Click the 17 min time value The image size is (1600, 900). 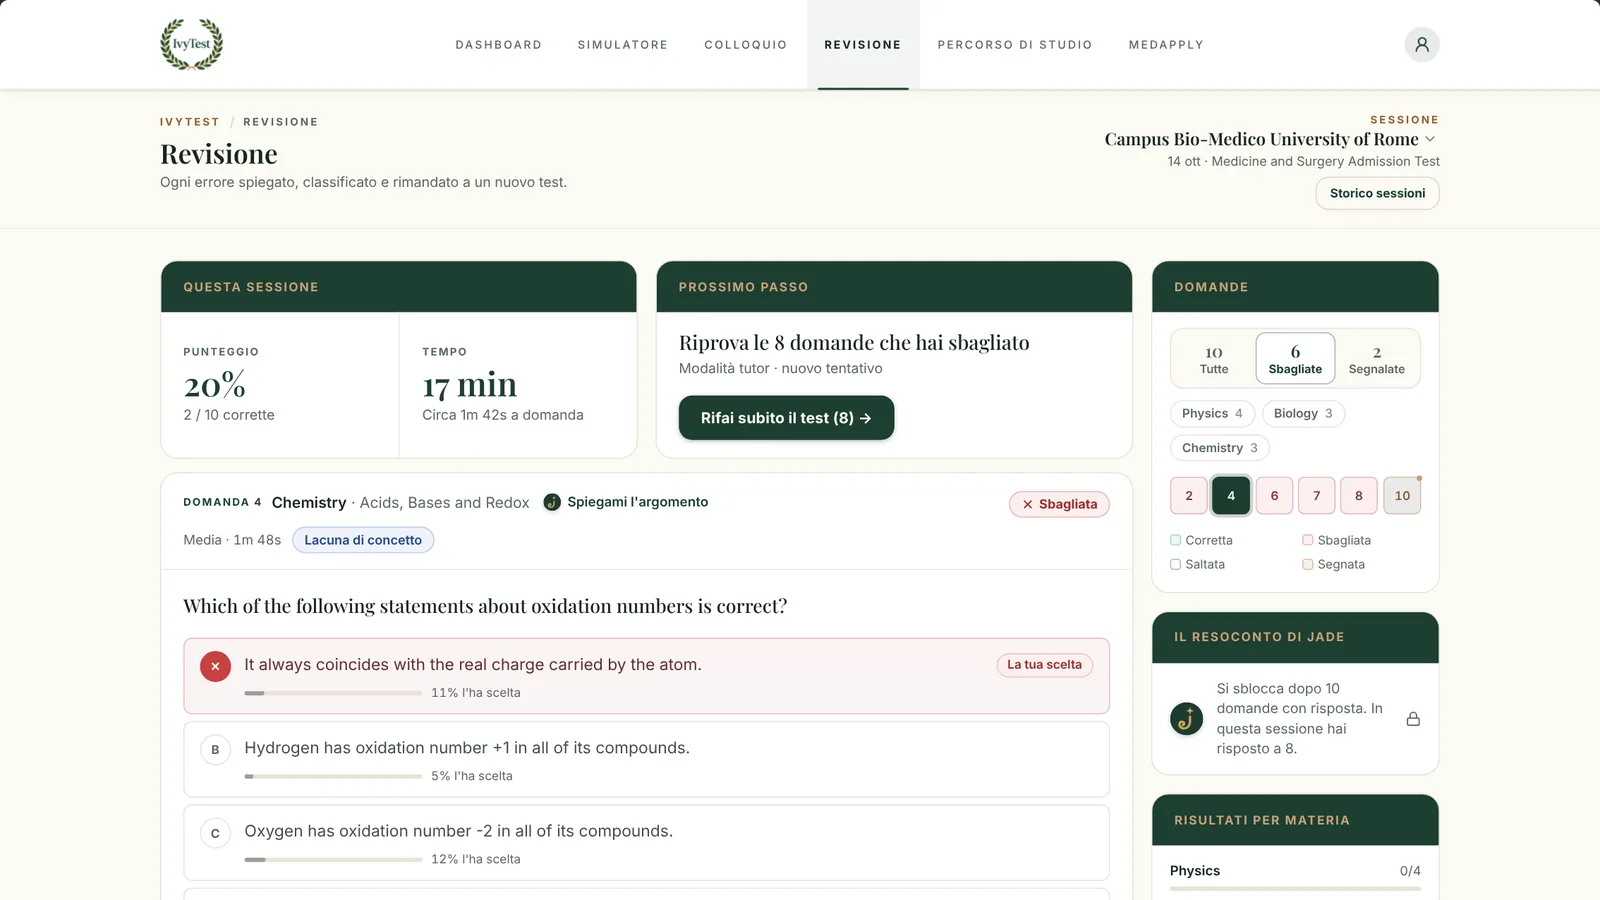point(470,385)
